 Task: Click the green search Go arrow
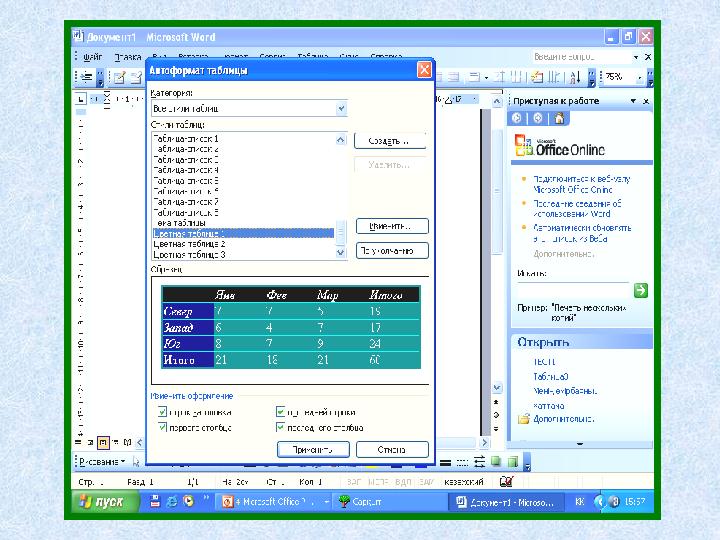pos(641,290)
